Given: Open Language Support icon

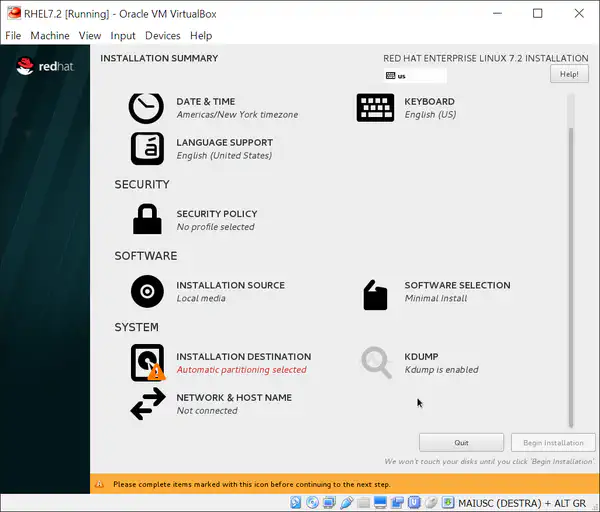Looking at the screenshot, I should point(146,148).
